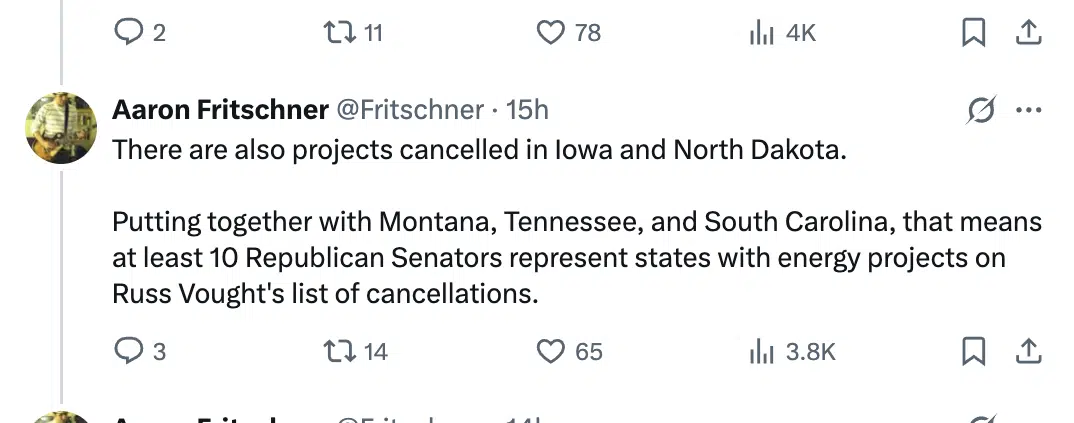Open the three-dot more menu on Fritschner's tweet
This screenshot has width=1074, height=423.
click(x=1028, y=111)
